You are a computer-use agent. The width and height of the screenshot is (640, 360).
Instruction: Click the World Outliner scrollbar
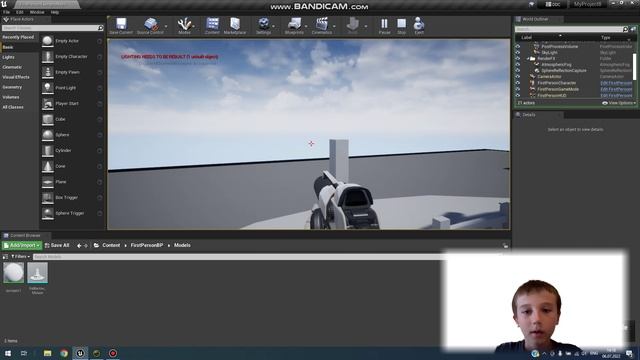(x=634, y=67)
